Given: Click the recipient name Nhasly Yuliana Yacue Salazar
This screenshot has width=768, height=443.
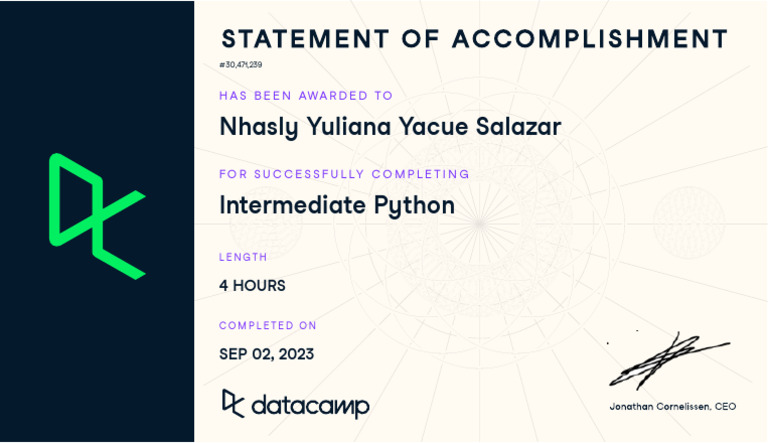Looking at the screenshot, I should 390,127.
